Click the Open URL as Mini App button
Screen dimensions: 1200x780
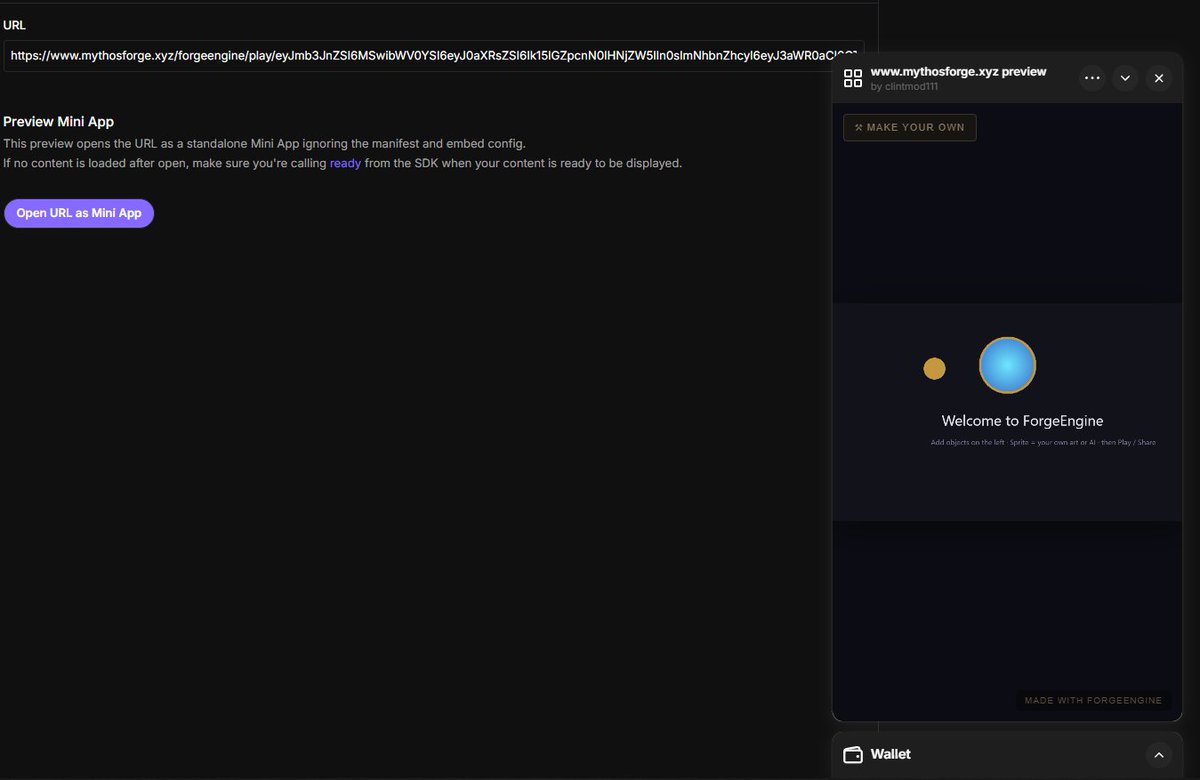tap(79, 213)
